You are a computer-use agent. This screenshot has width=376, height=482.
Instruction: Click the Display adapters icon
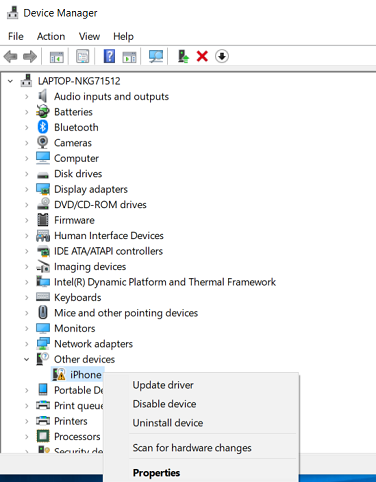[x=43, y=189]
